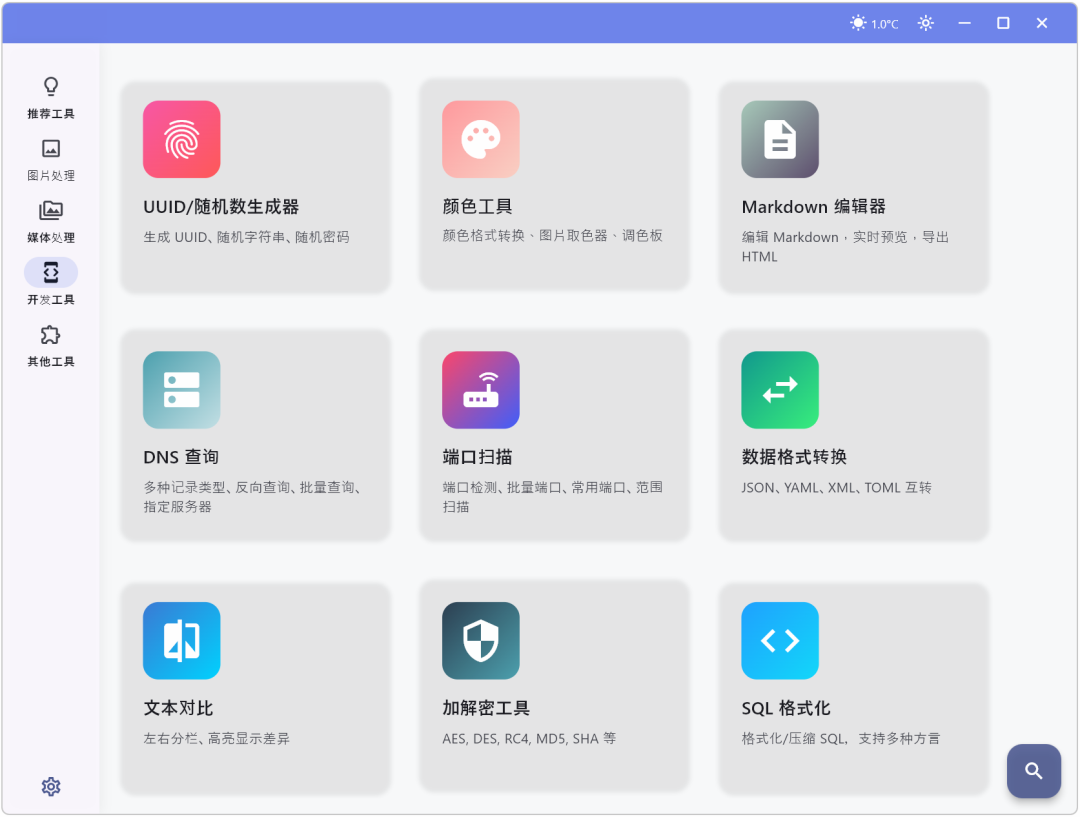1080x817 pixels.
Task: Click the color palette icon
Action: (481, 139)
